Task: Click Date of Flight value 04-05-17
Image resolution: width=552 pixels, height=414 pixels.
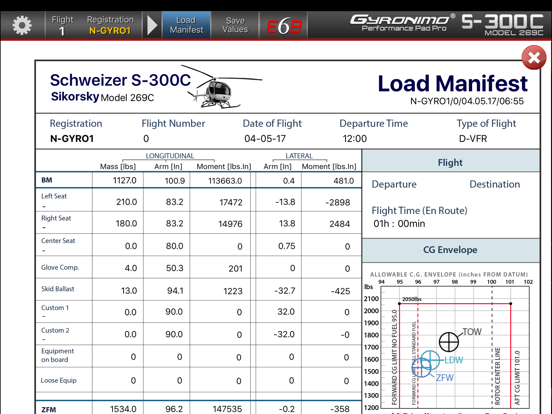Action: pyautogui.click(x=265, y=139)
